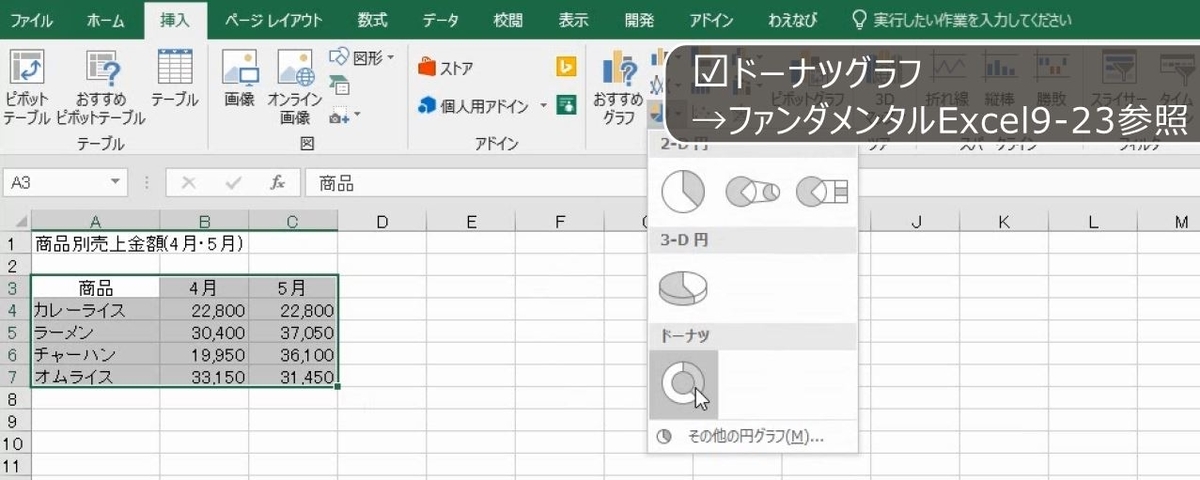Expand the 個人用アドイン dropdown arrow

pyautogui.click(x=544, y=105)
